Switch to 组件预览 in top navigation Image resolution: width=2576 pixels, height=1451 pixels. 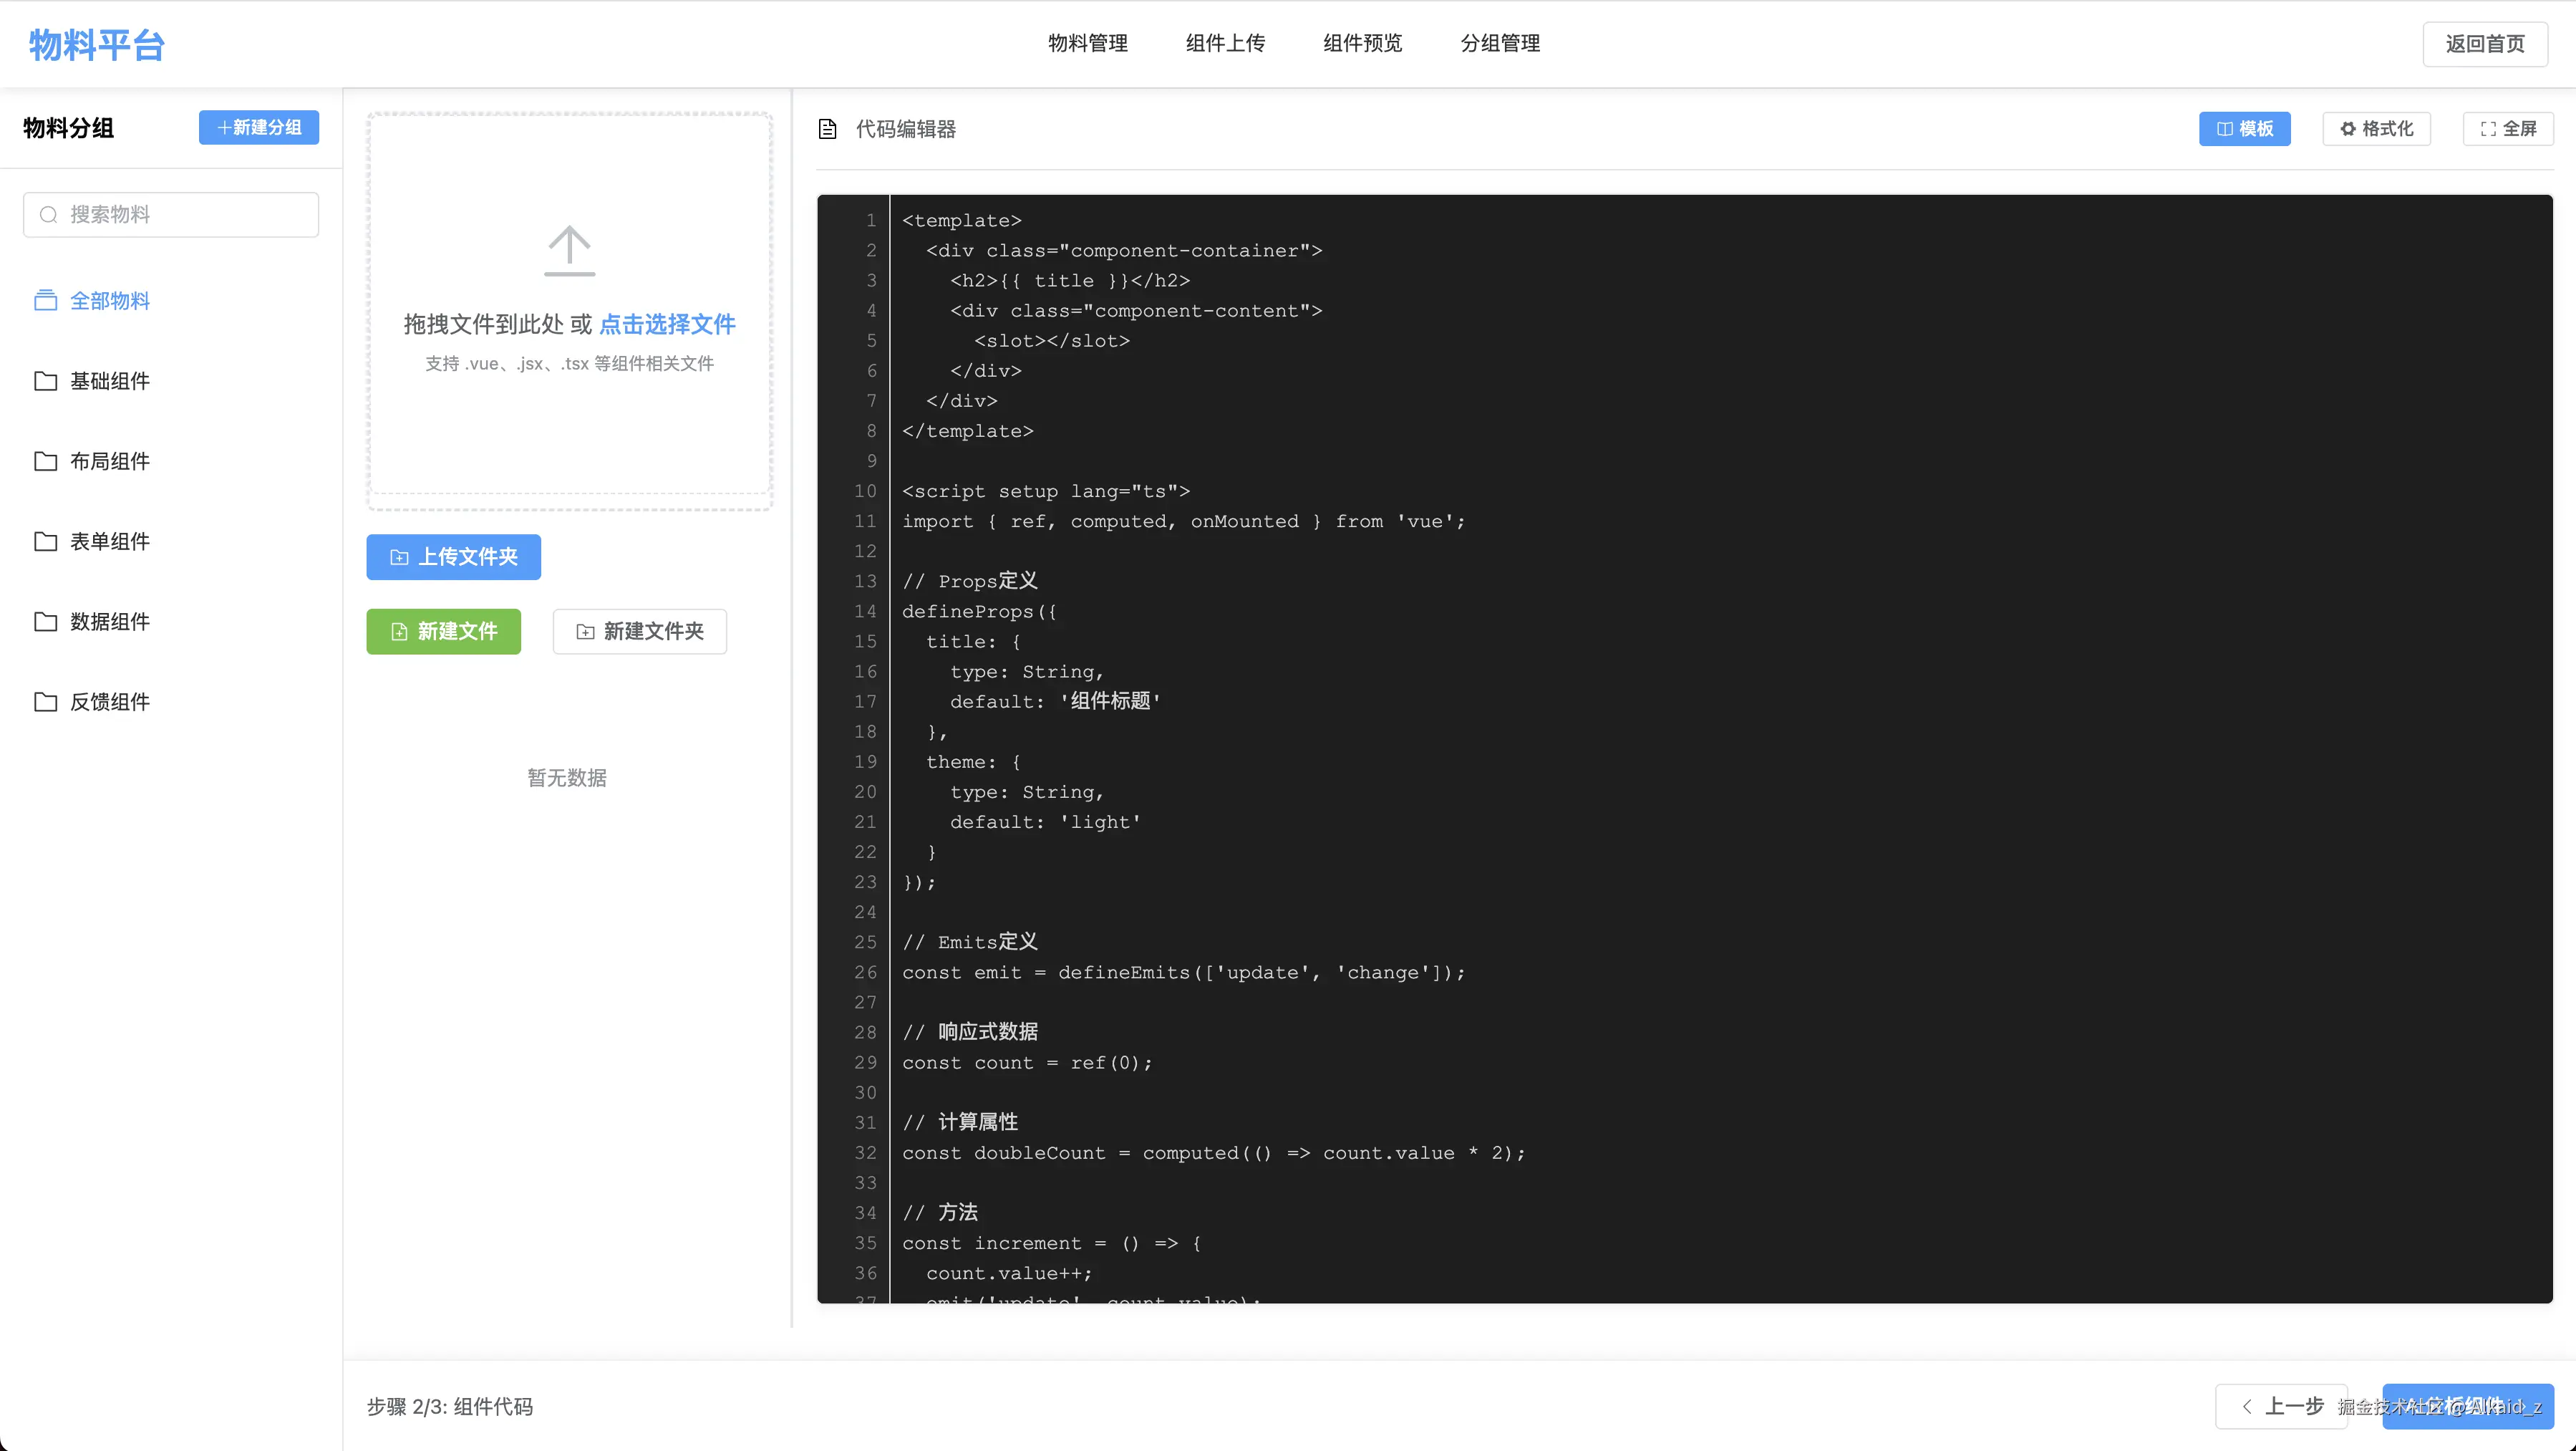pyautogui.click(x=1362, y=43)
